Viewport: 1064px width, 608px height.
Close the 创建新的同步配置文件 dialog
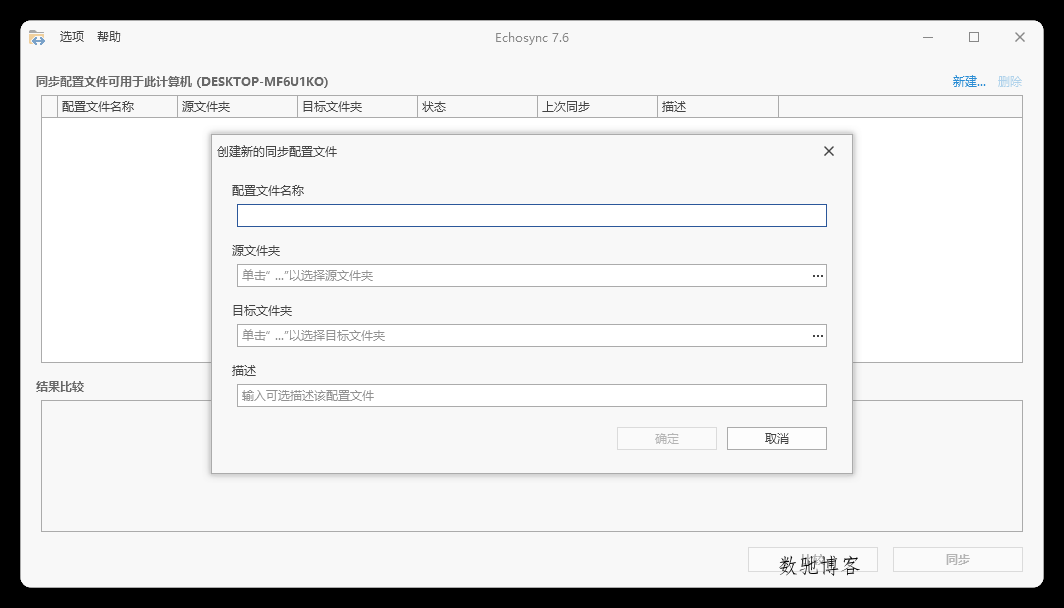pos(829,151)
